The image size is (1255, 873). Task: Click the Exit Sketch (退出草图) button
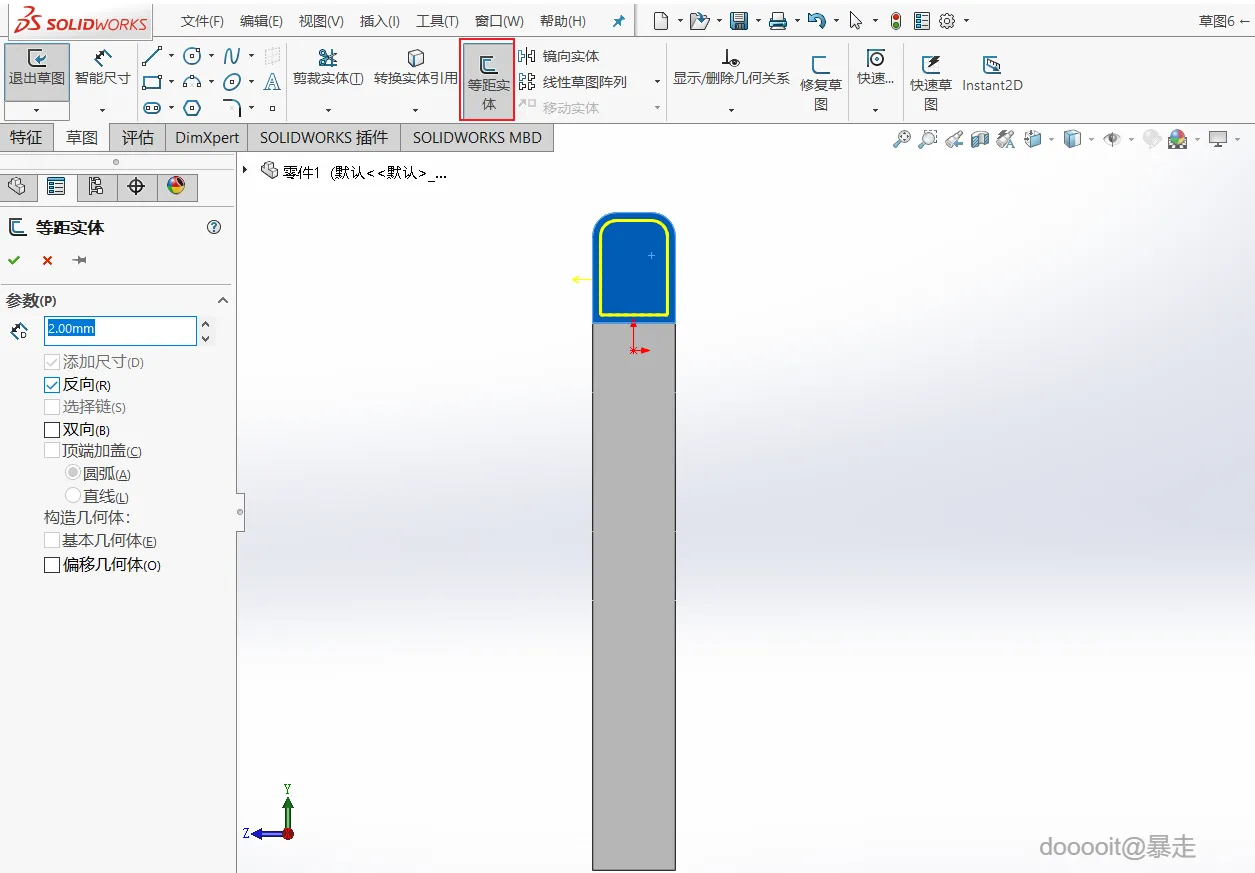pos(37,69)
